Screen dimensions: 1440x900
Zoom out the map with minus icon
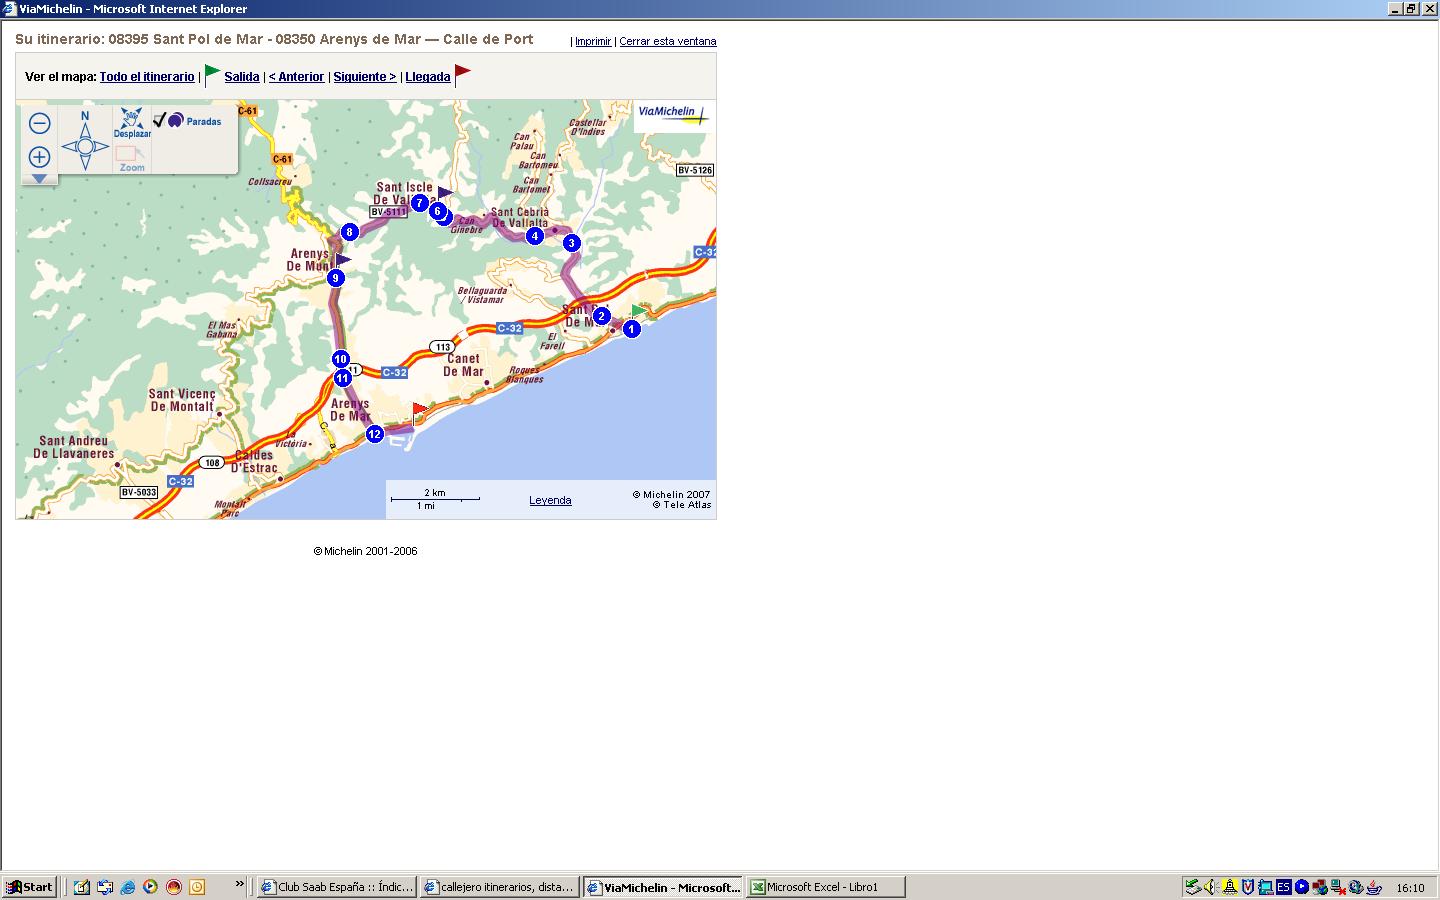[x=40, y=123]
